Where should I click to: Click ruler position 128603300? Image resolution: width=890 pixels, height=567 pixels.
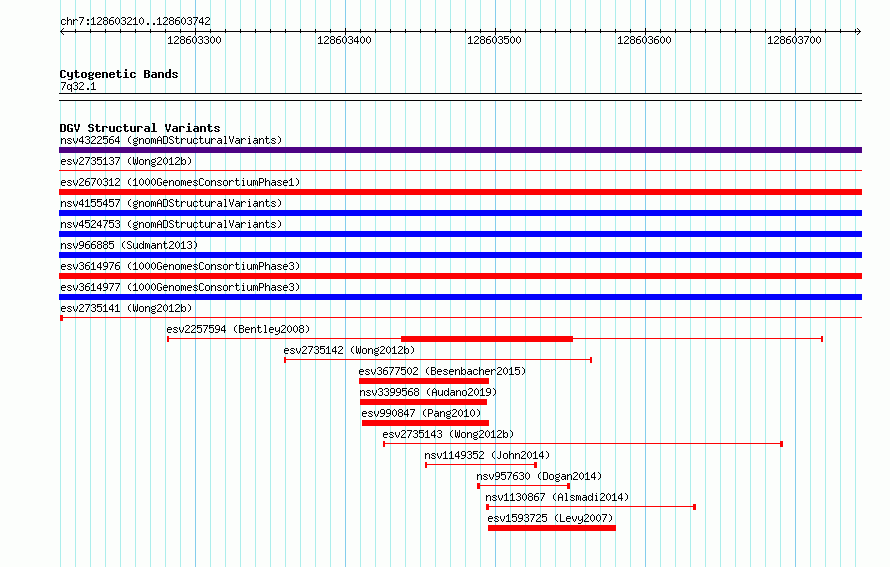[194, 40]
